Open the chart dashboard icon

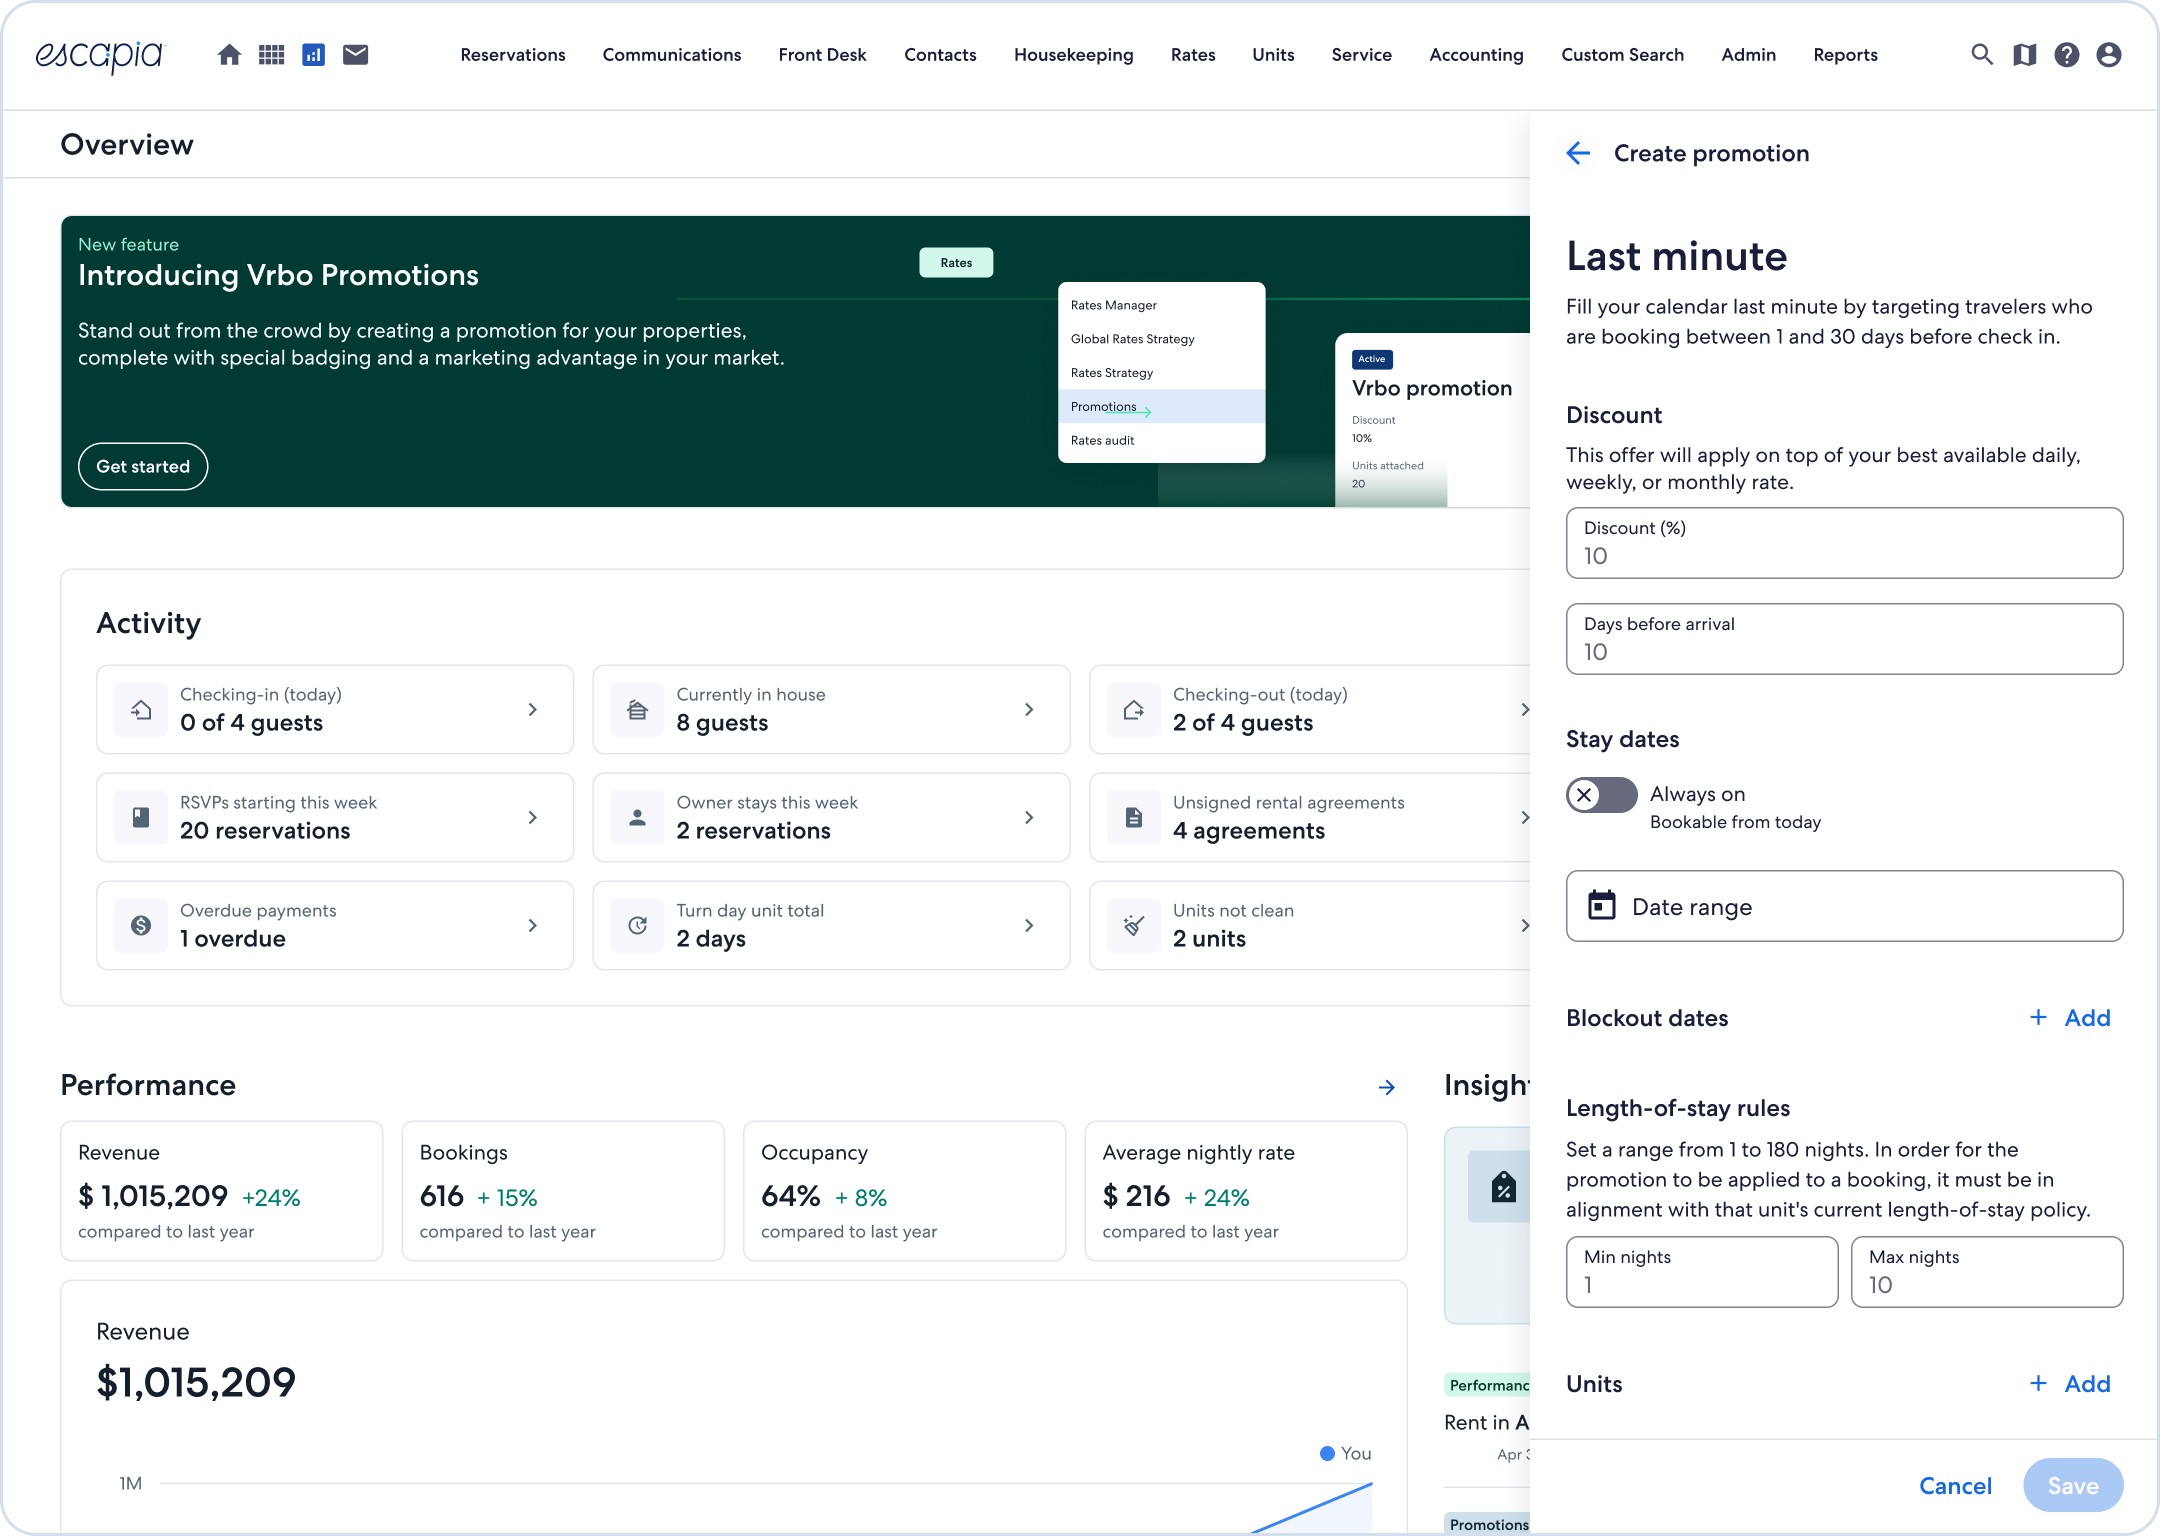[314, 55]
